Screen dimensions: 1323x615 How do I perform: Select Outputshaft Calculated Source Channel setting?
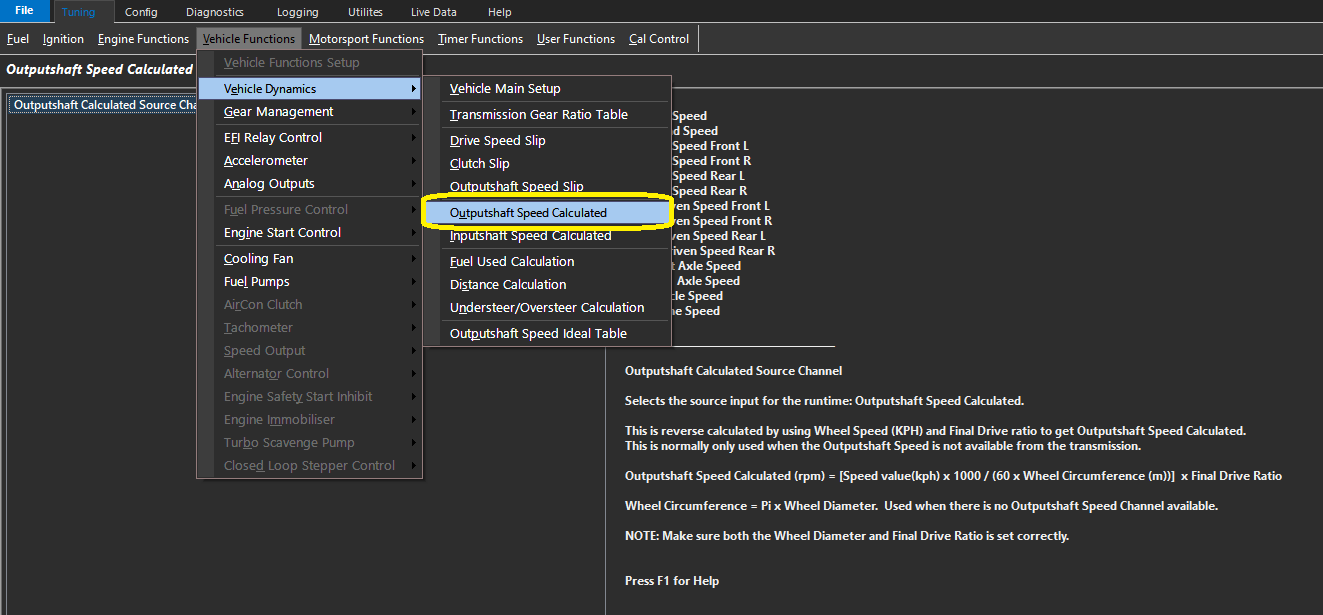tap(103, 105)
